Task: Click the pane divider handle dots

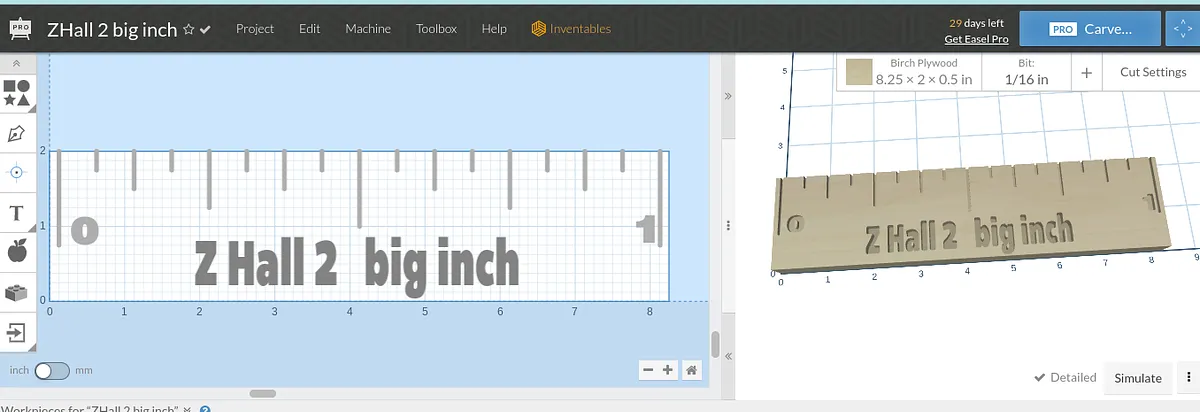Action: tap(727, 225)
